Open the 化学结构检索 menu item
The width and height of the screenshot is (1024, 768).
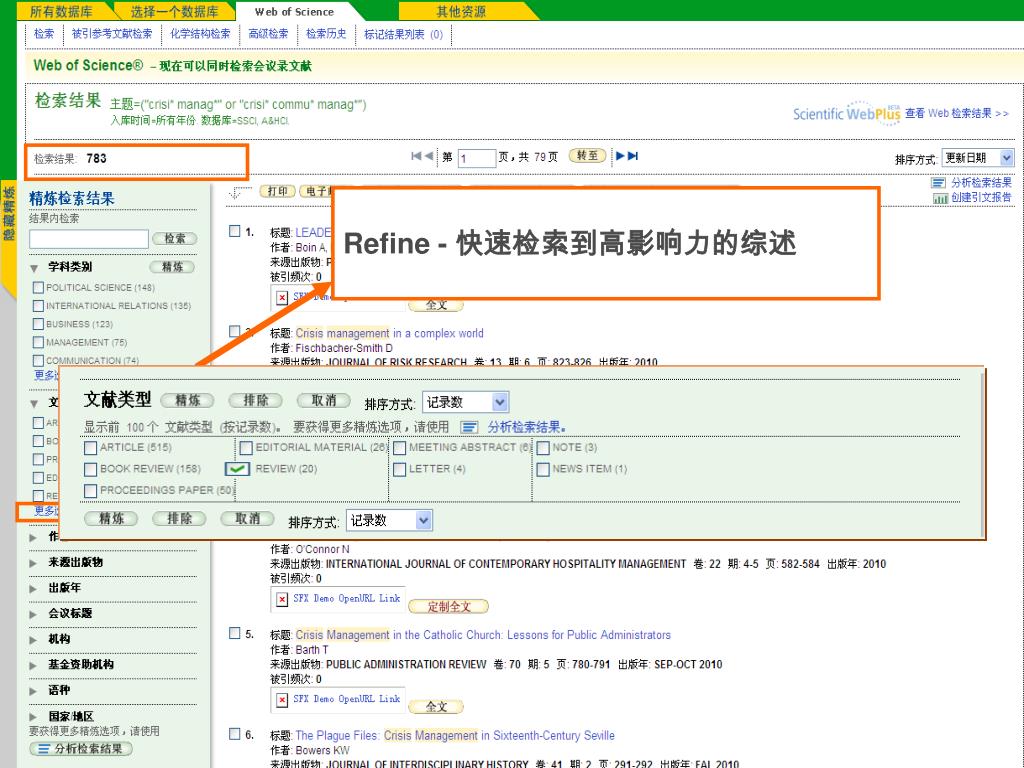pyautogui.click(x=200, y=34)
